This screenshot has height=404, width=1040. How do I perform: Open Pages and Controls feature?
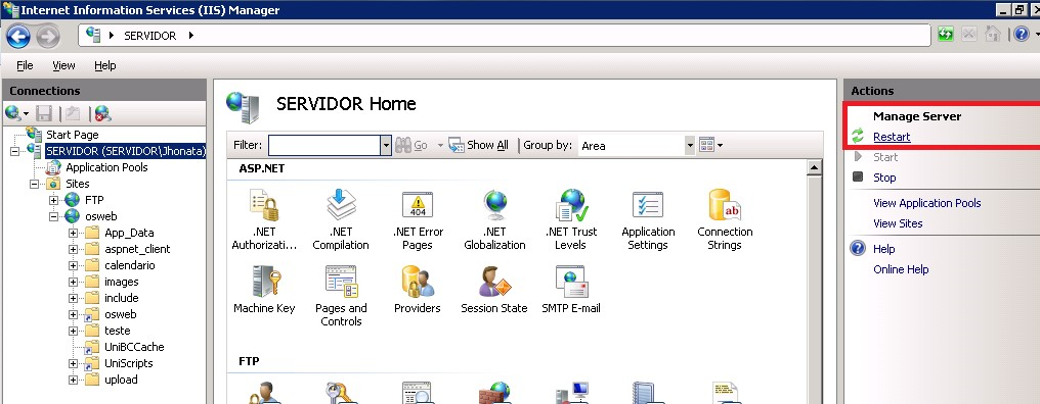[341, 281]
